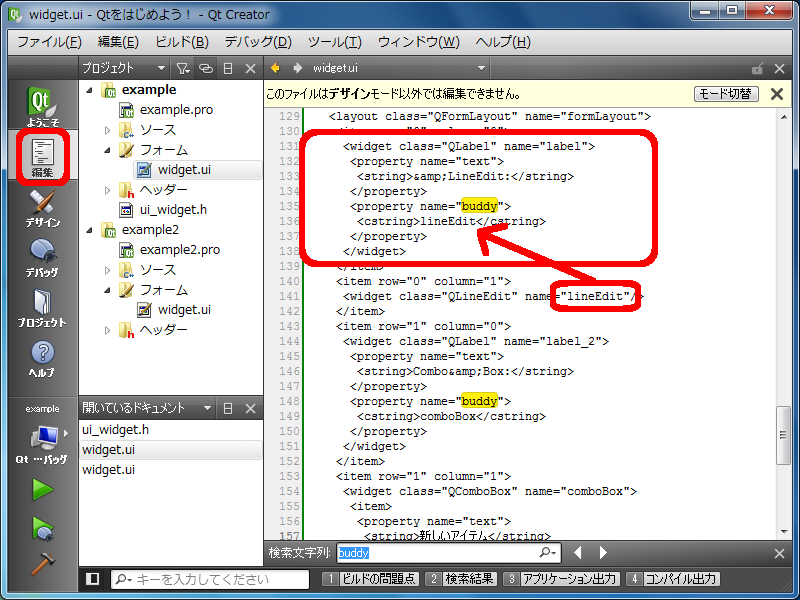The width and height of the screenshot is (800, 600).
Task: Click the hammer Build icon
Action: pyautogui.click(x=42, y=564)
